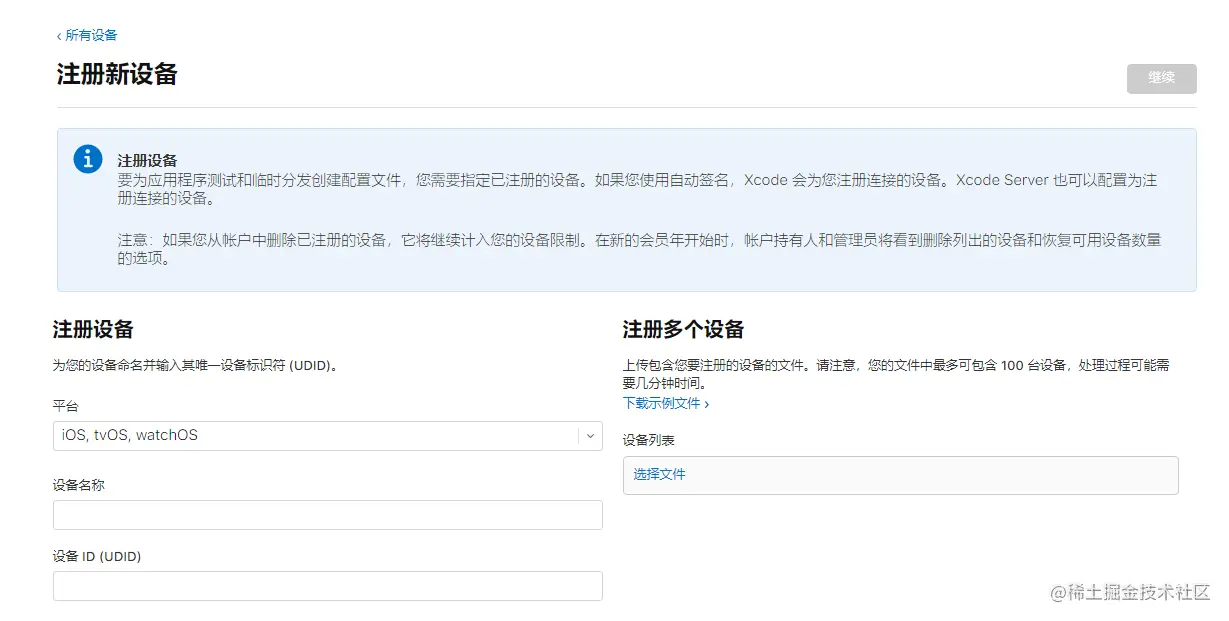Open the 平台 platform dropdown

(x=327, y=435)
